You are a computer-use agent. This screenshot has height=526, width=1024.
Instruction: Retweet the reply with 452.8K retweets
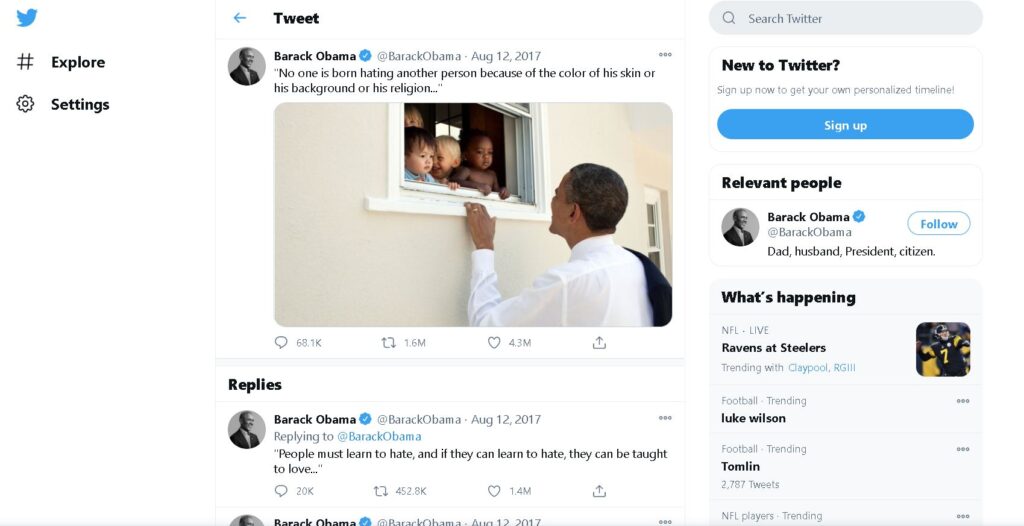click(x=380, y=491)
